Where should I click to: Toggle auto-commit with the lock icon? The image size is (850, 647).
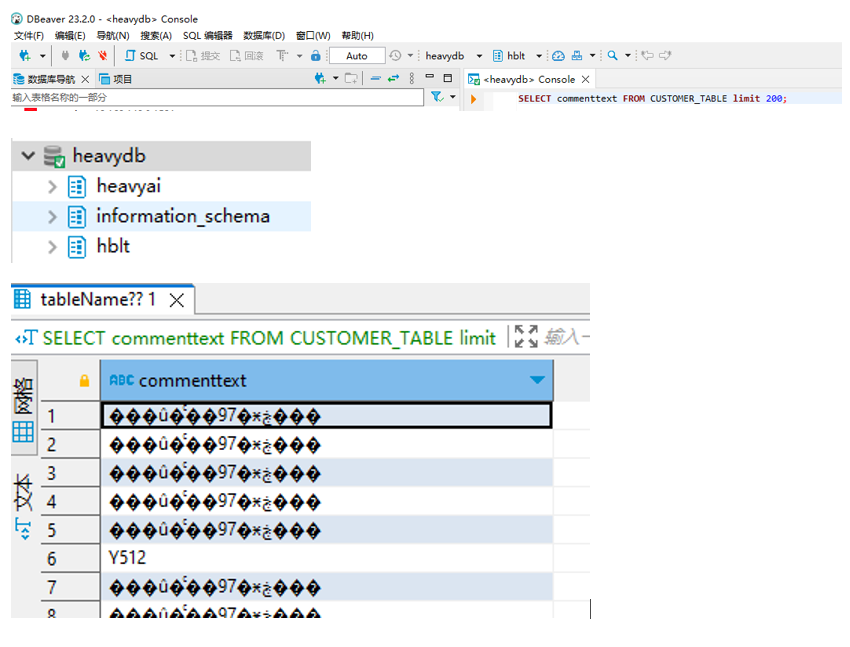tap(316, 56)
